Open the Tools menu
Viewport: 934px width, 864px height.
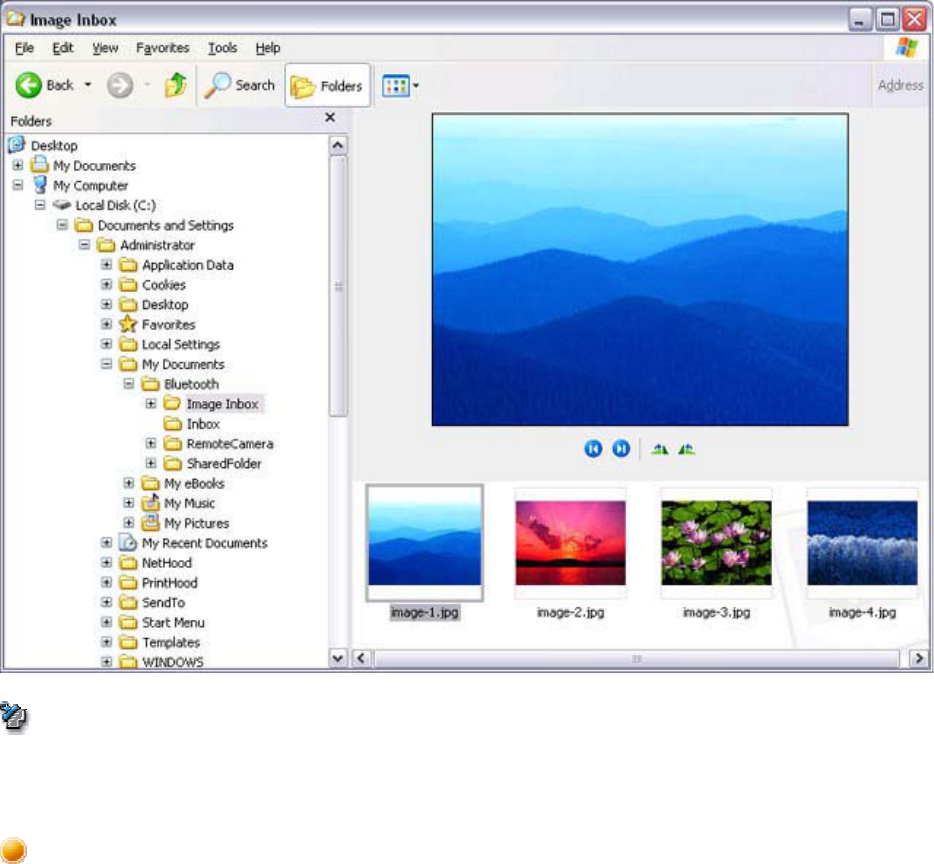tap(222, 48)
